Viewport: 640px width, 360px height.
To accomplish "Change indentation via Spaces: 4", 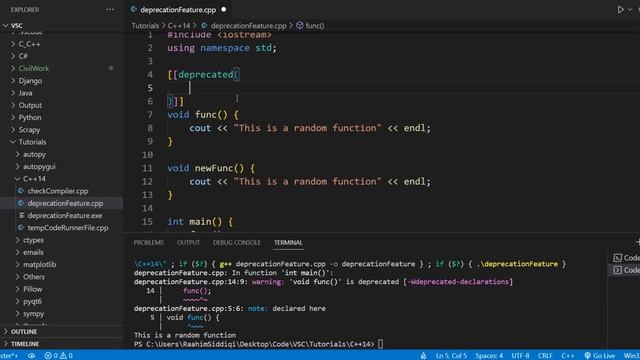I will coord(489,356).
